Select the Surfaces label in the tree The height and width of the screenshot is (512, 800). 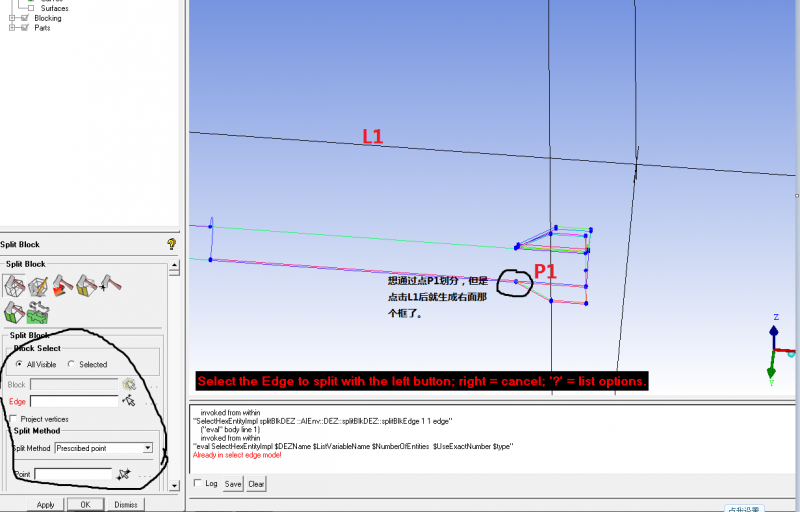point(55,8)
